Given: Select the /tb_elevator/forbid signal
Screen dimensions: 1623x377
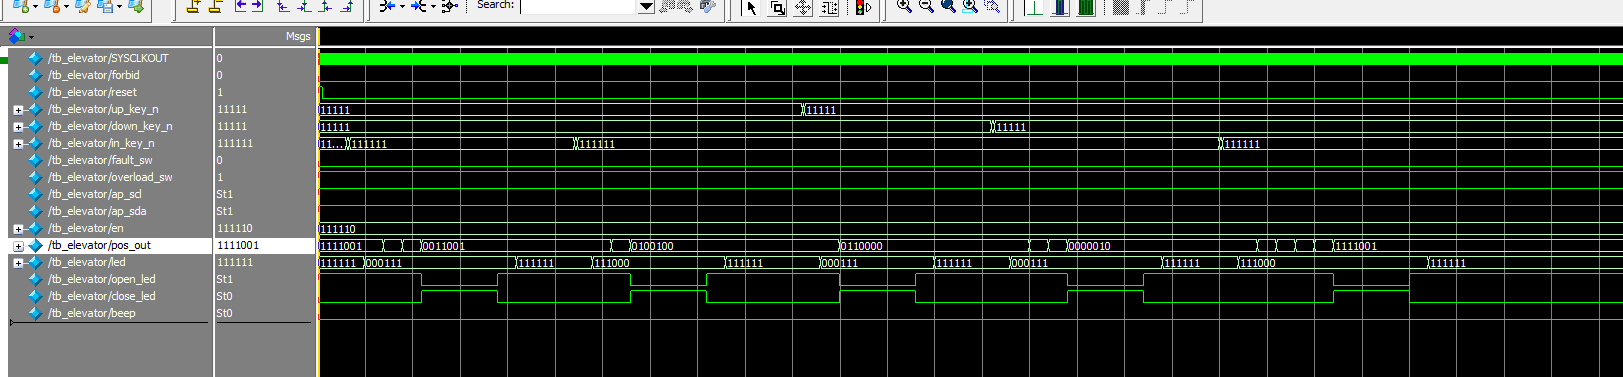Looking at the screenshot, I should [94, 75].
